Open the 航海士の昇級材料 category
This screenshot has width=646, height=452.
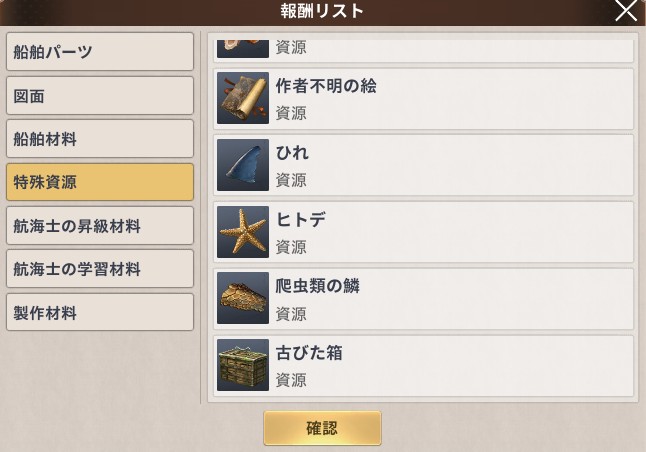100,226
